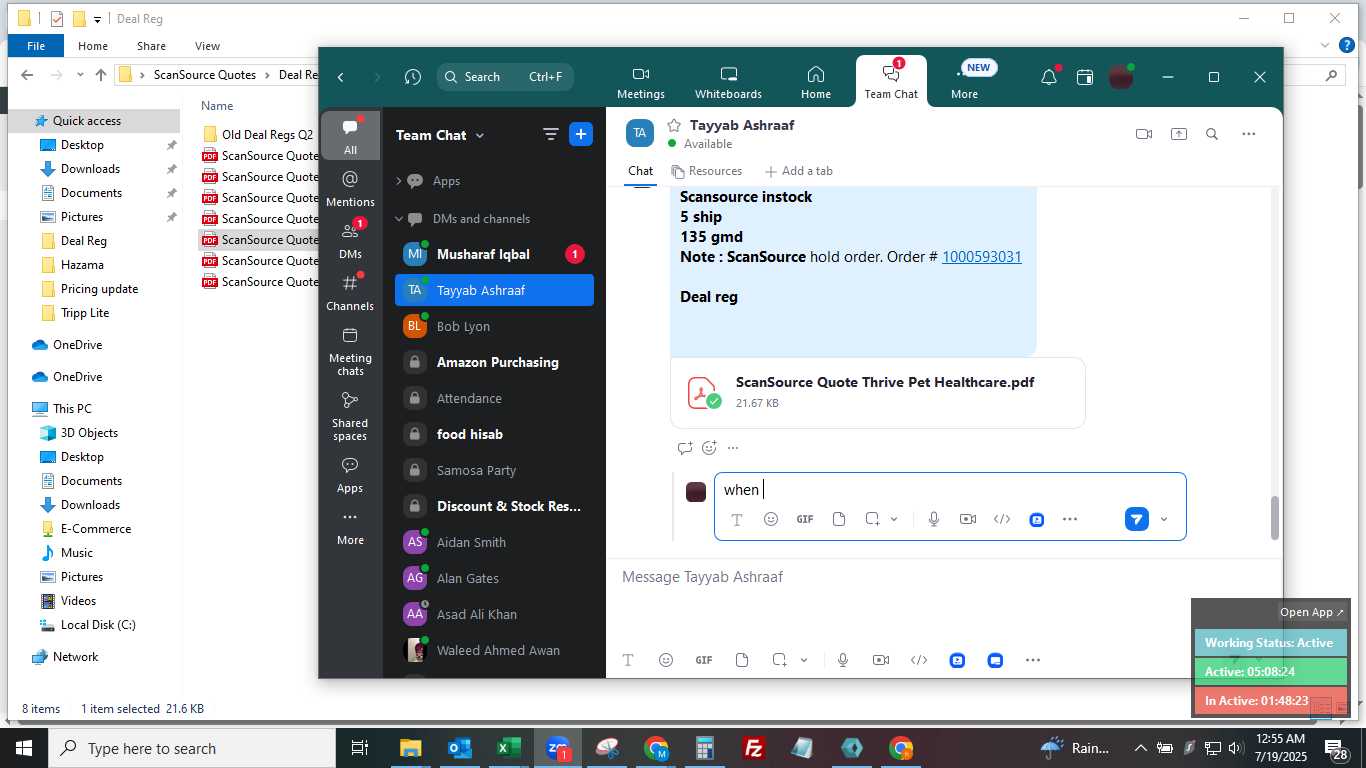Click the blue plus new chat button
1366x768 pixels.
tap(581, 134)
